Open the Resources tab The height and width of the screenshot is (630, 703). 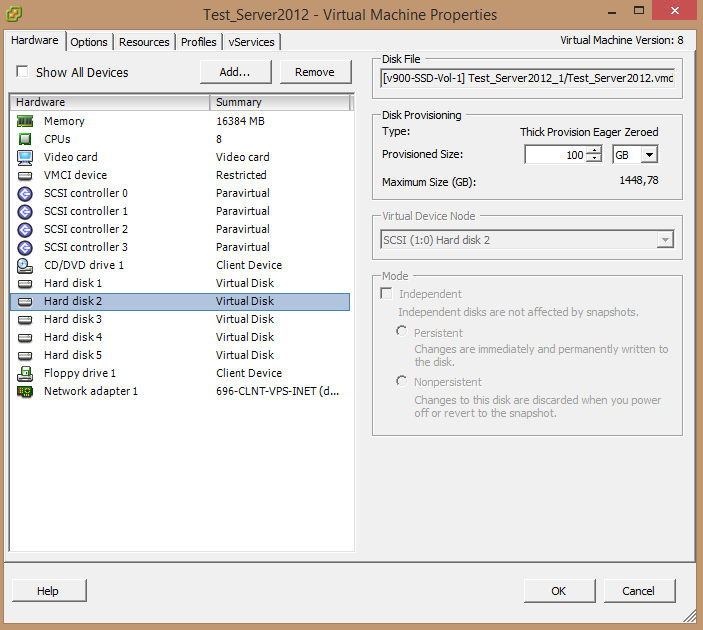click(x=144, y=42)
